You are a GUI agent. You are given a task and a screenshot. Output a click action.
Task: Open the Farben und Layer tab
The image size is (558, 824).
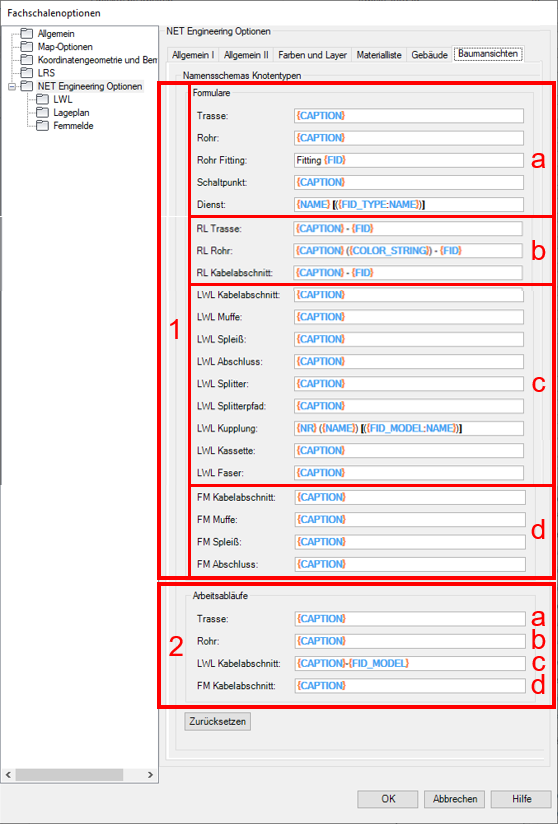point(313,55)
